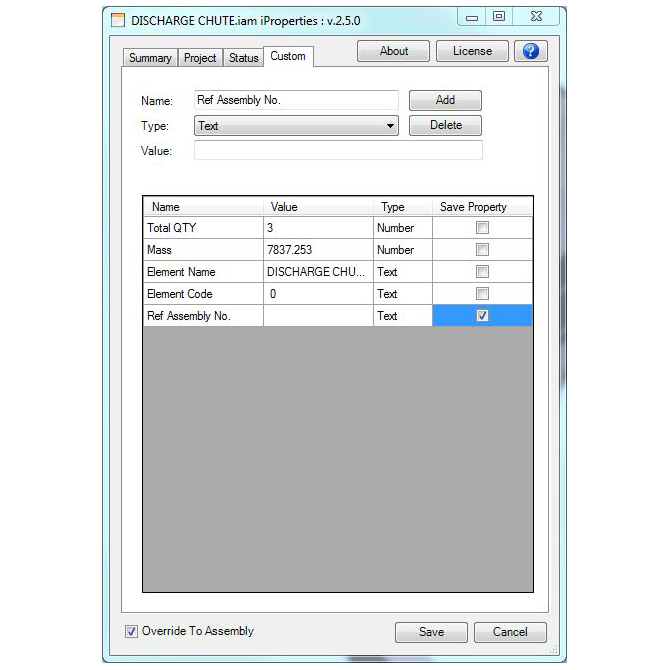Viewport: 670px width, 670px height.
Task: Tick Save Property checkbox for Mass
Action: [x=482, y=250]
